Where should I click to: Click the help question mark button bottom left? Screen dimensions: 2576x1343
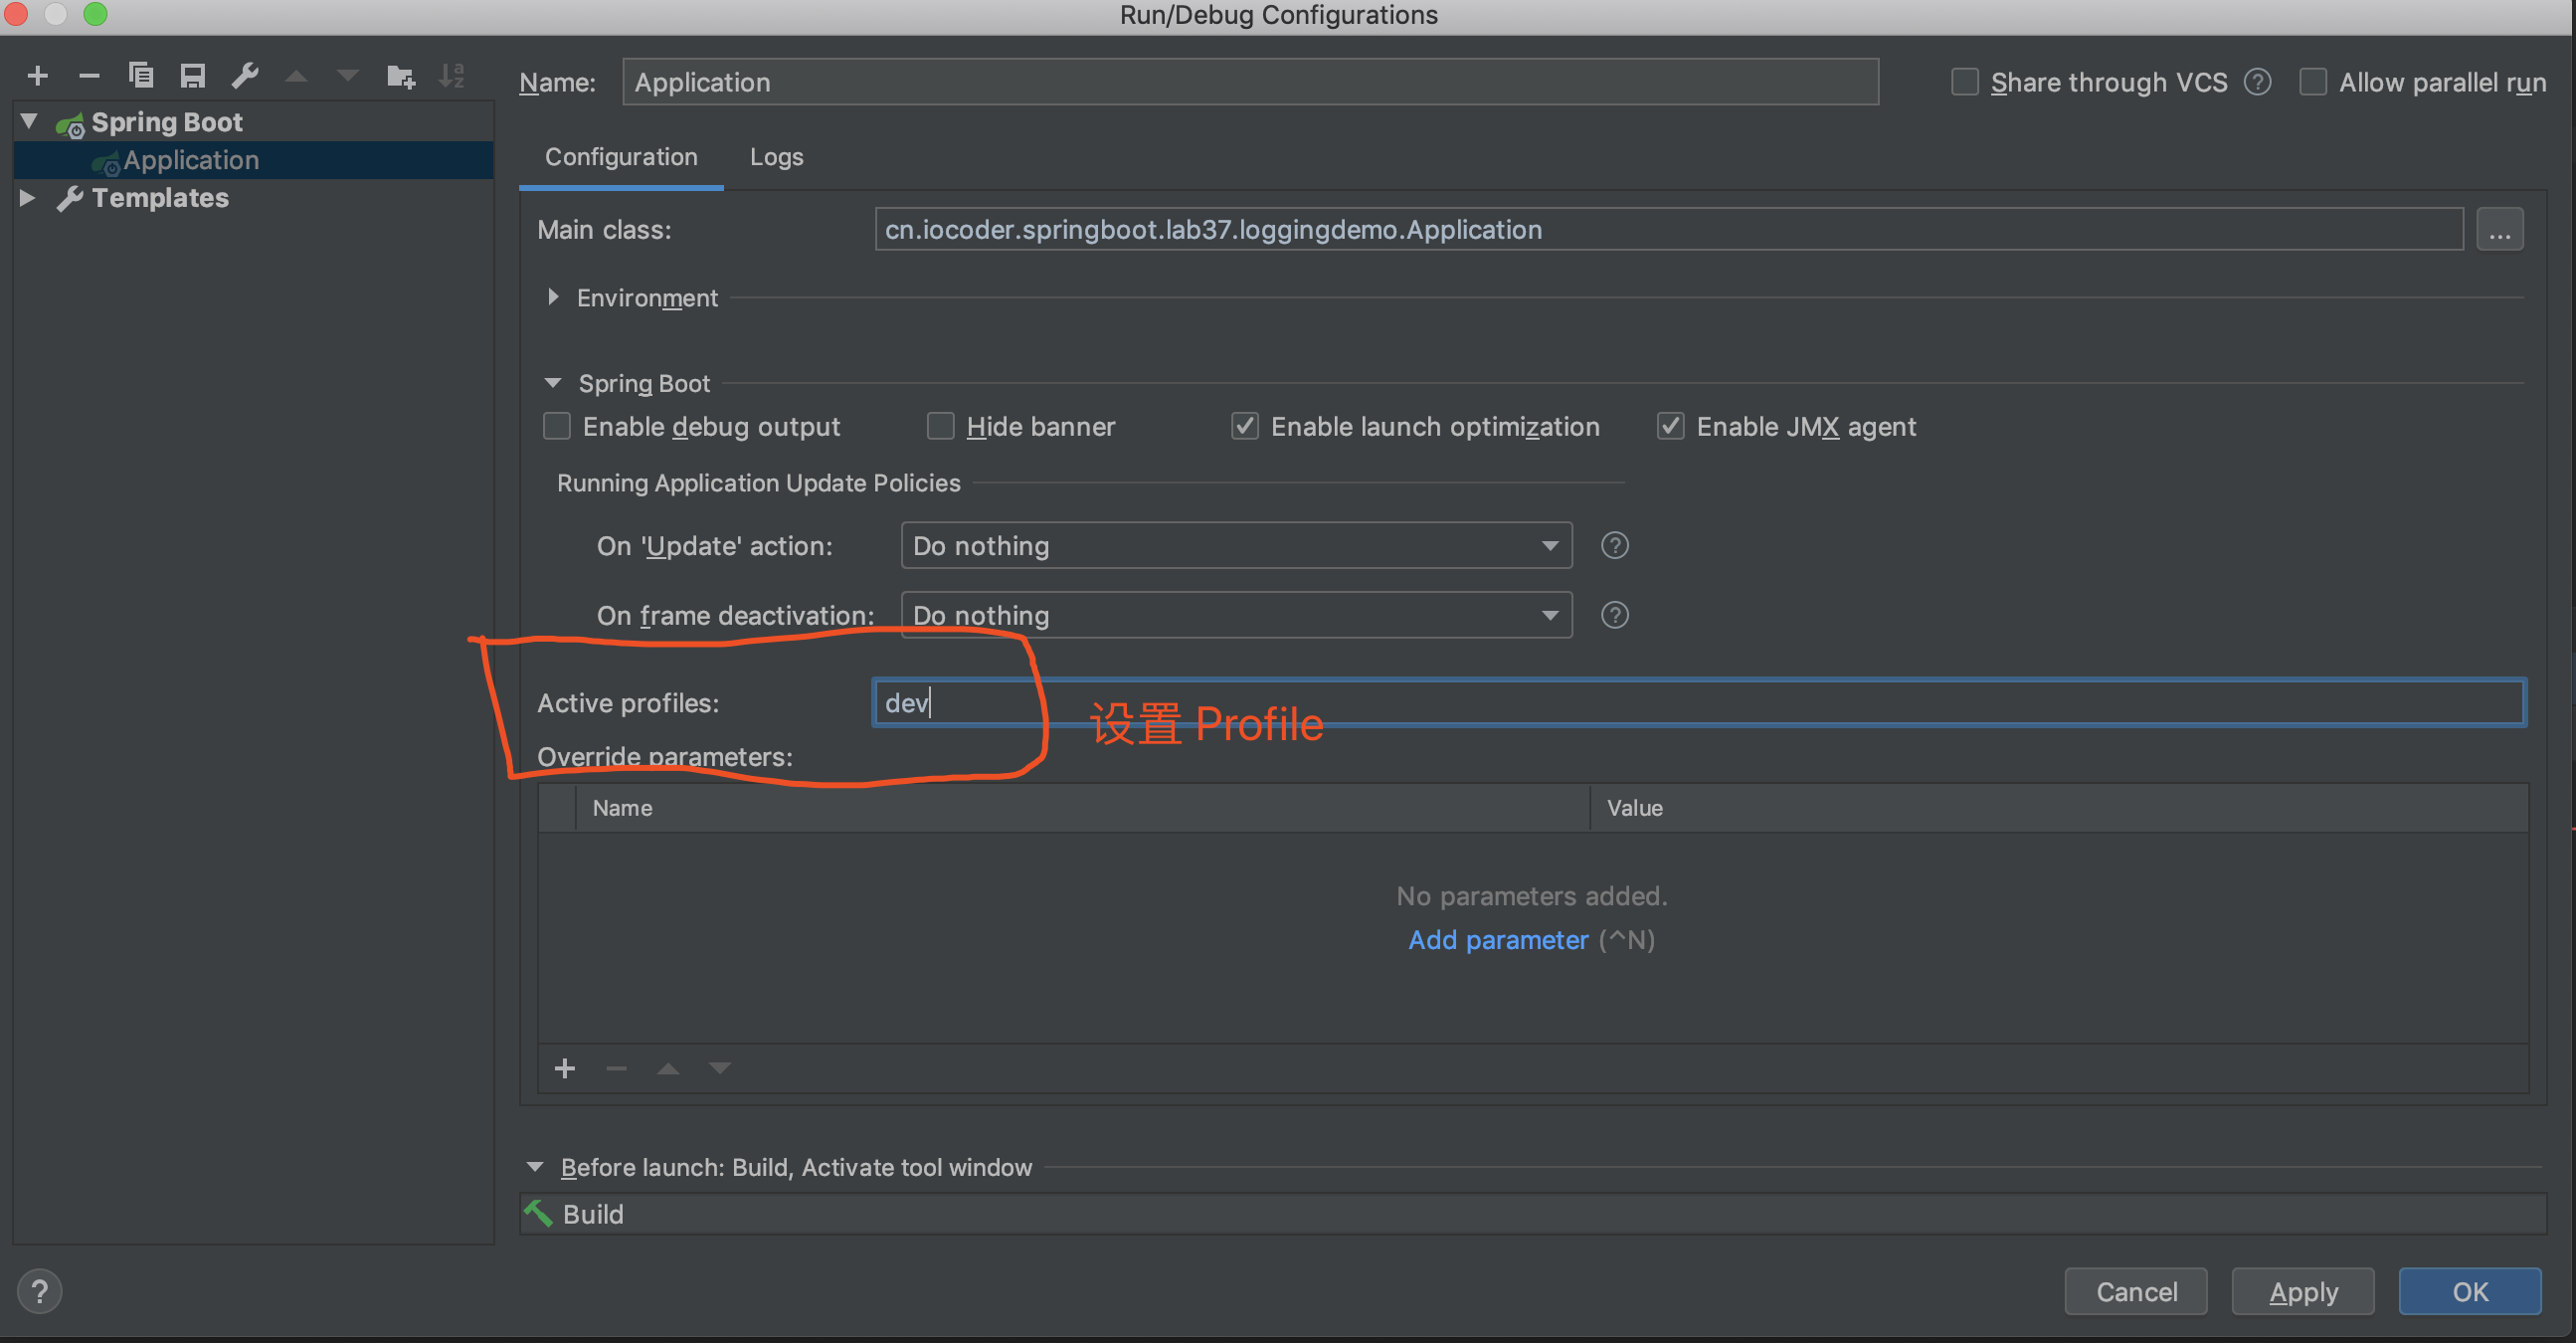pyautogui.click(x=40, y=1291)
